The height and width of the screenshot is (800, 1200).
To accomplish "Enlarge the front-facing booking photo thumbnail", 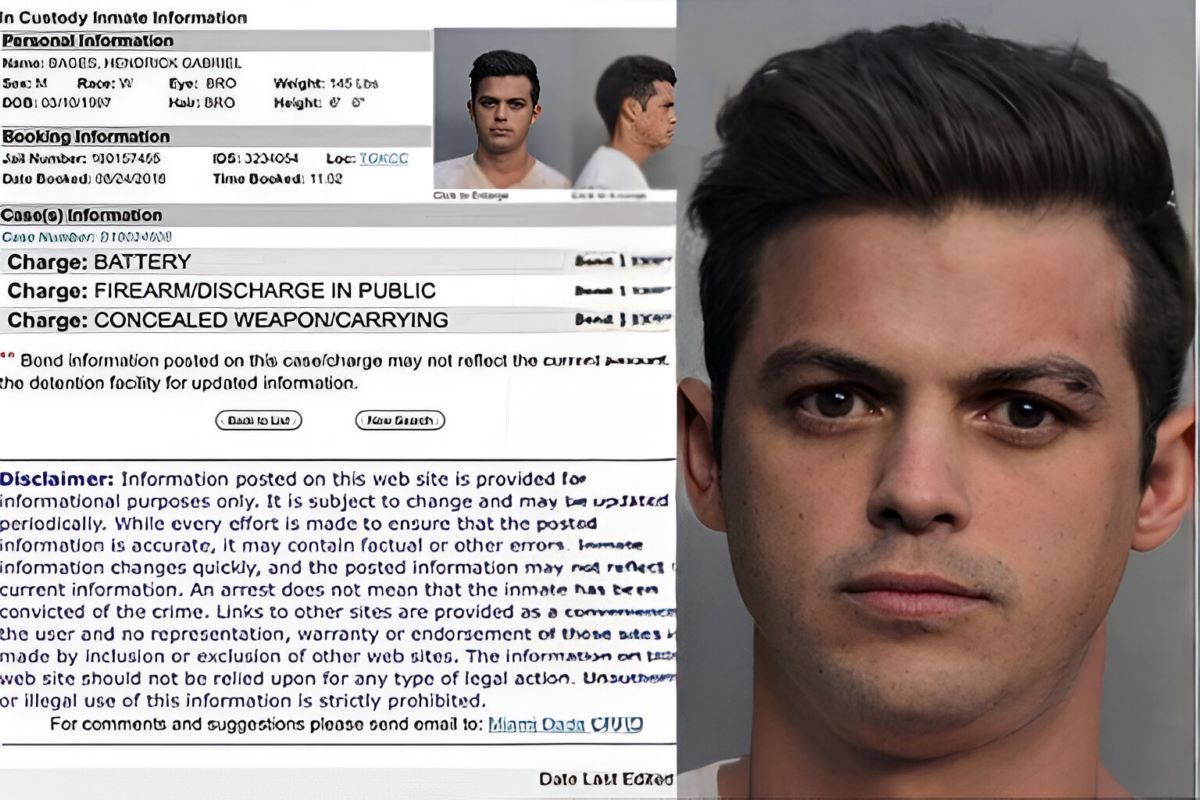I will (x=503, y=118).
